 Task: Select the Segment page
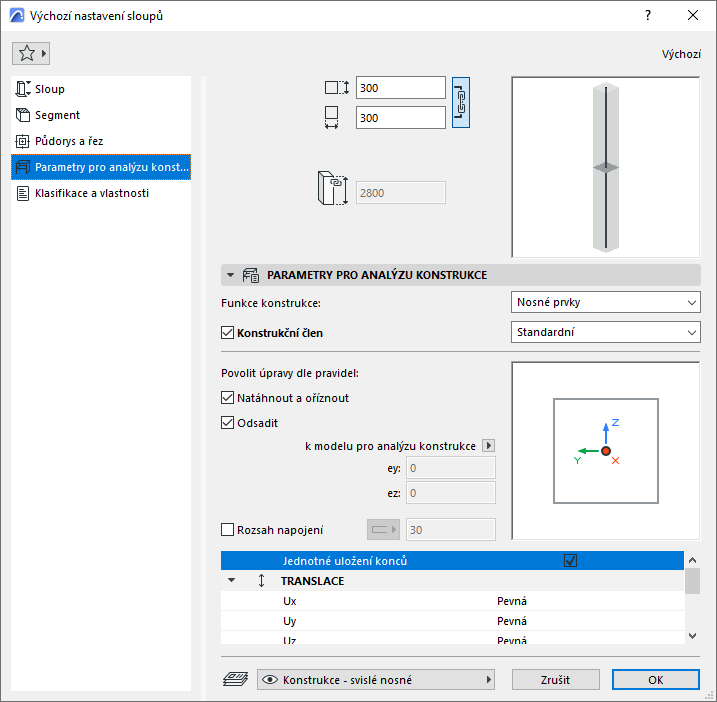pos(101,115)
